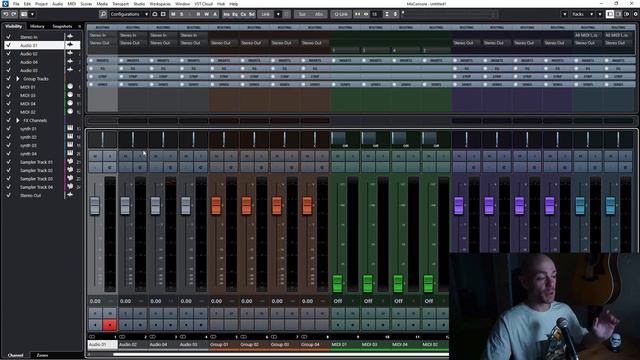
Task: Click the Ins bypass button in toolbar
Action: pyautogui.click(x=227, y=14)
